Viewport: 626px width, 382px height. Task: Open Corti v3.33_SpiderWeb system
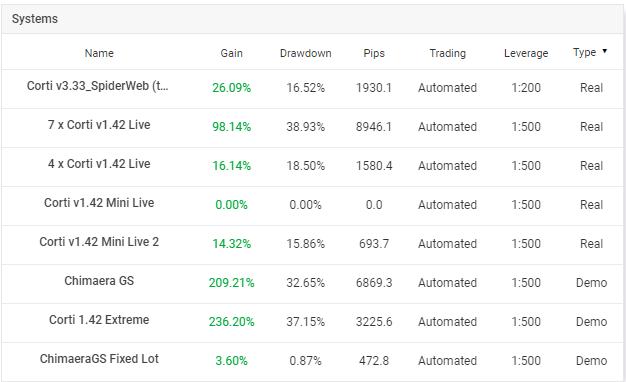(x=98, y=86)
